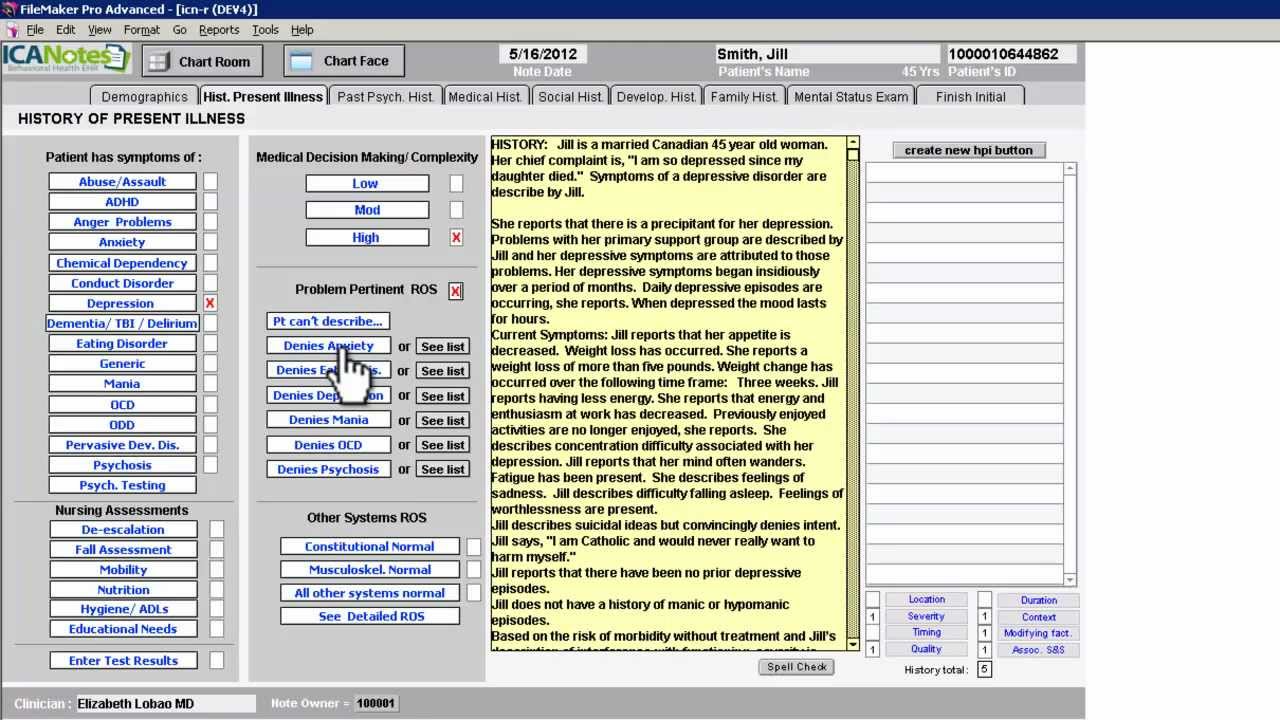Go to the Medical Hist. tab
1280x720 pixels.
485,97
